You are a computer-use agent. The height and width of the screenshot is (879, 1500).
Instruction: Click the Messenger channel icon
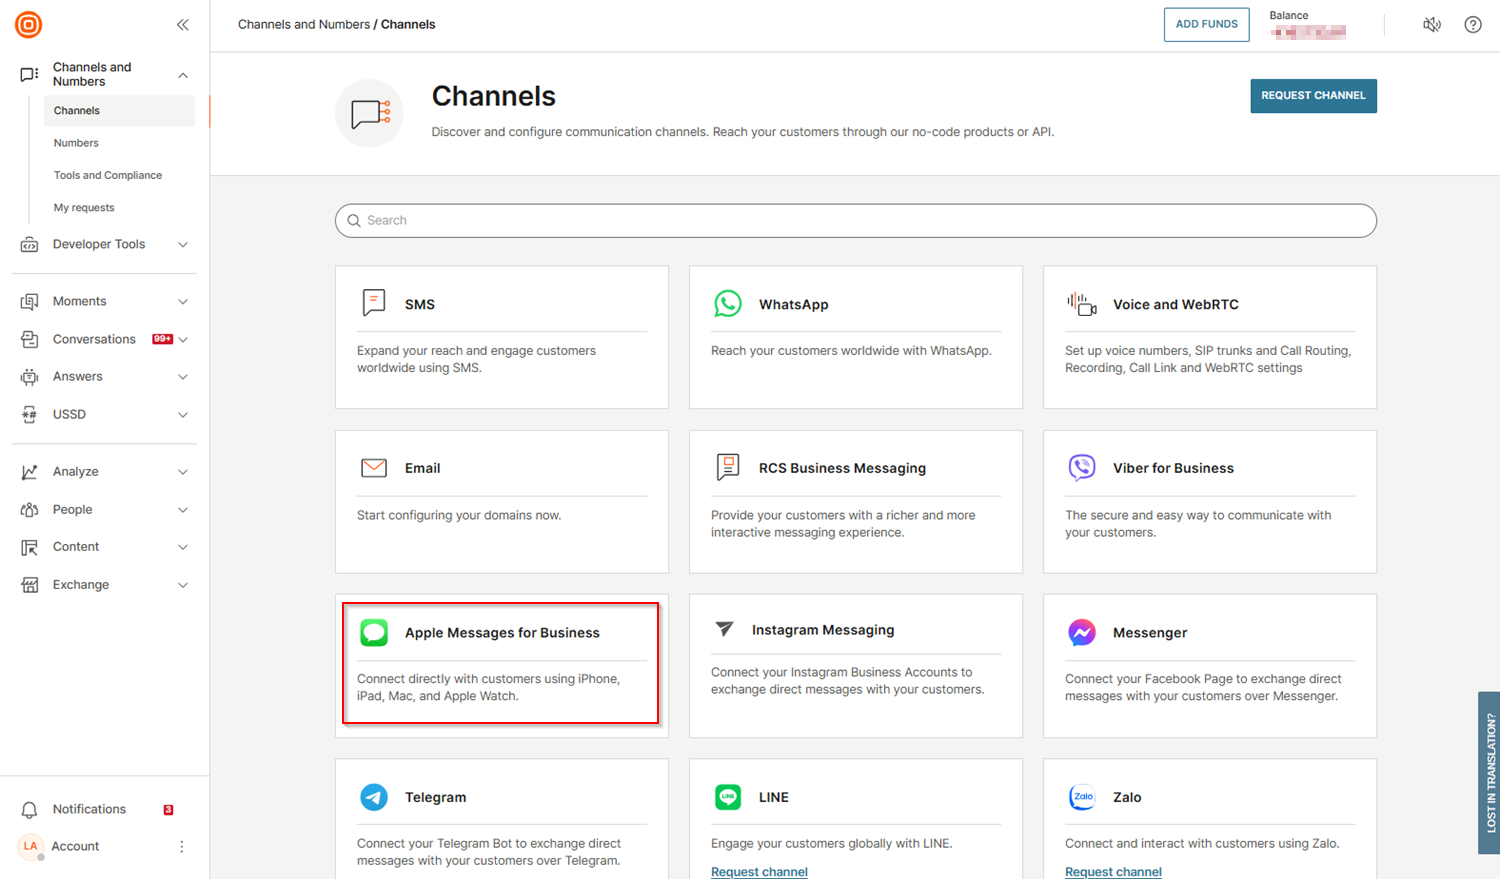(1082, 632)
